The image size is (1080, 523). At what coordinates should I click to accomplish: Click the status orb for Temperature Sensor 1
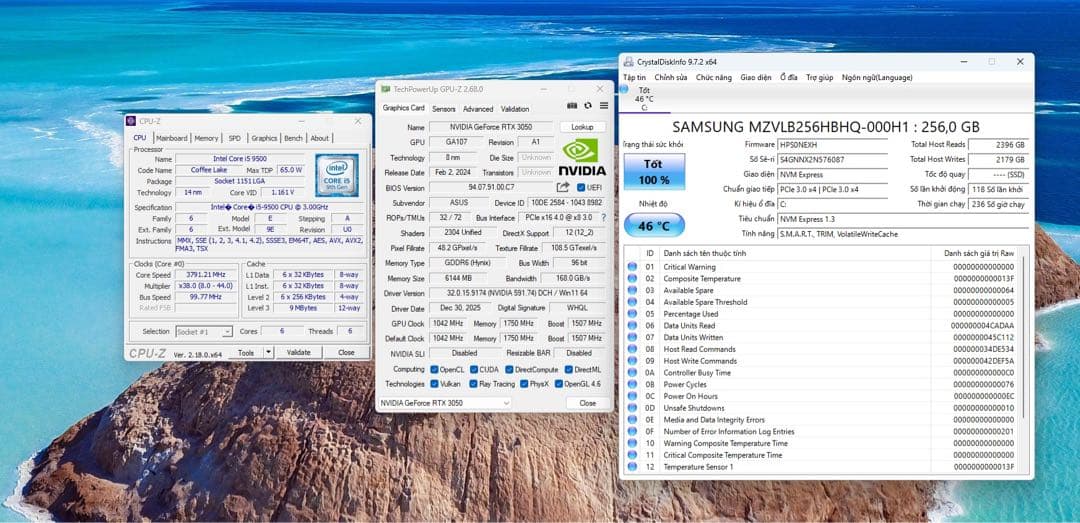(x=632, y=466)
